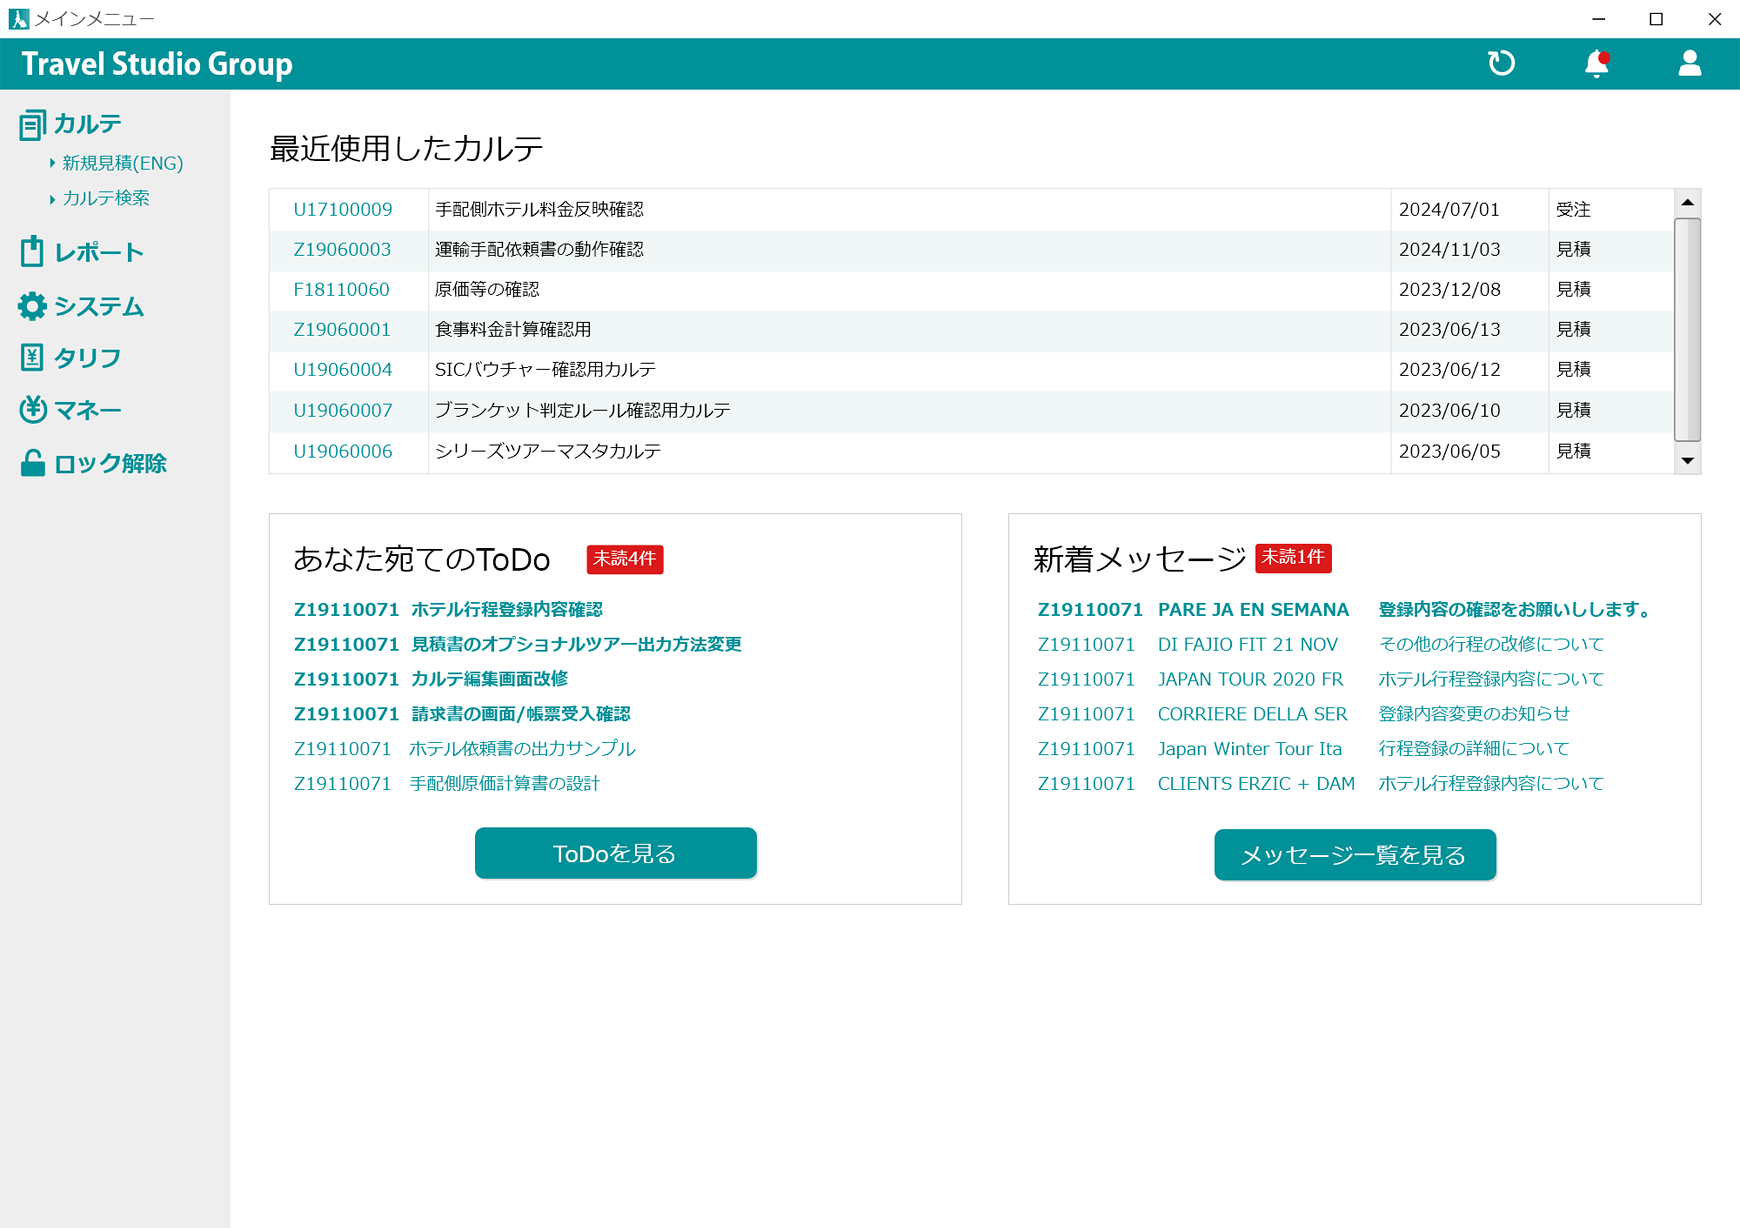Click the refresh icon in header
1740x1228 pixels.
pos(1501,63)
